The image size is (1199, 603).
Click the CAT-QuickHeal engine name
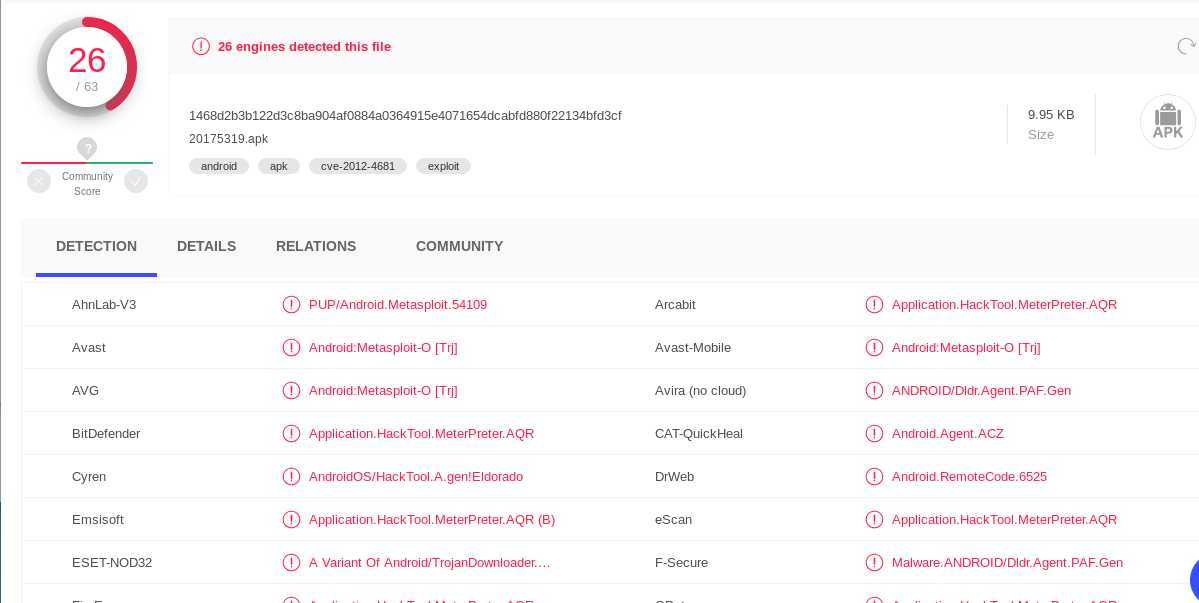699,433
